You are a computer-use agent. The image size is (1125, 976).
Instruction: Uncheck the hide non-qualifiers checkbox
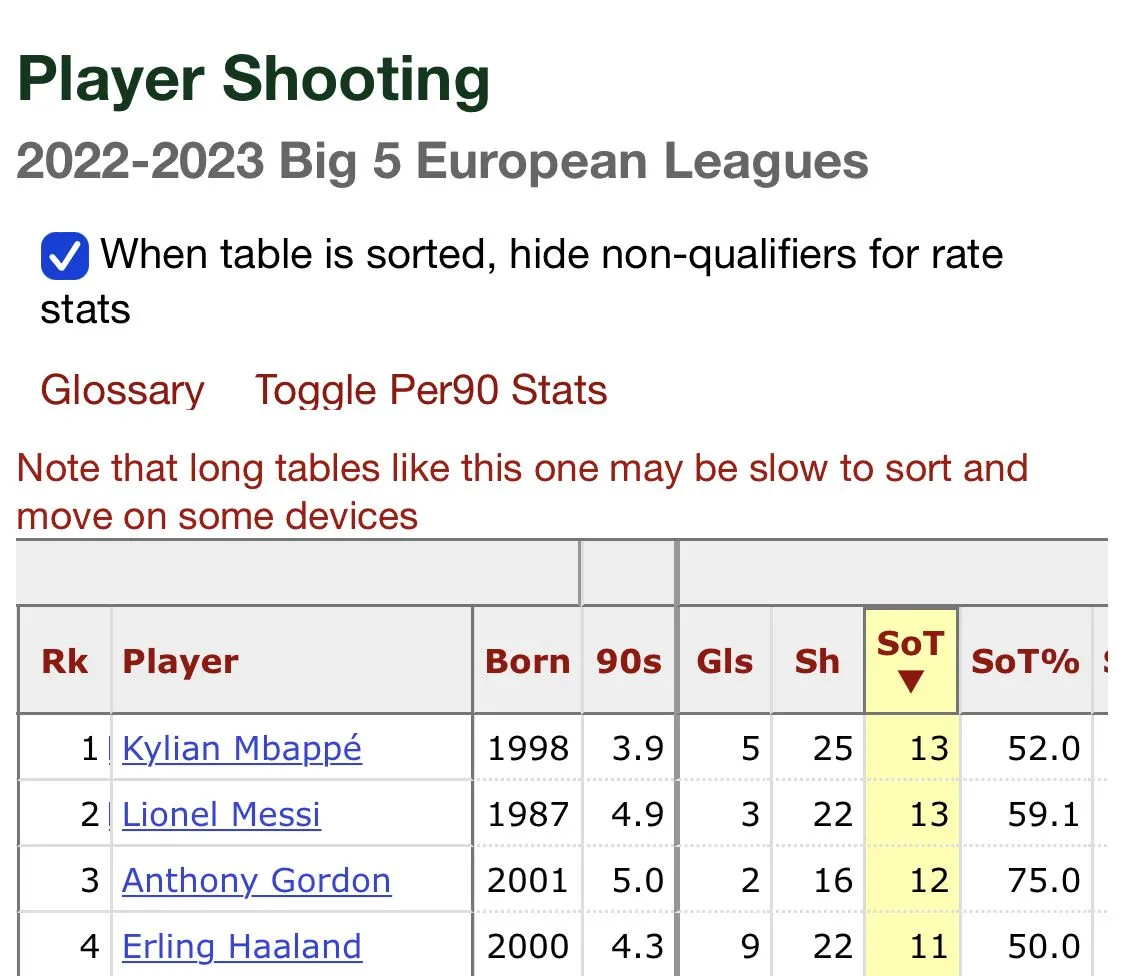(x=65, y=256)
